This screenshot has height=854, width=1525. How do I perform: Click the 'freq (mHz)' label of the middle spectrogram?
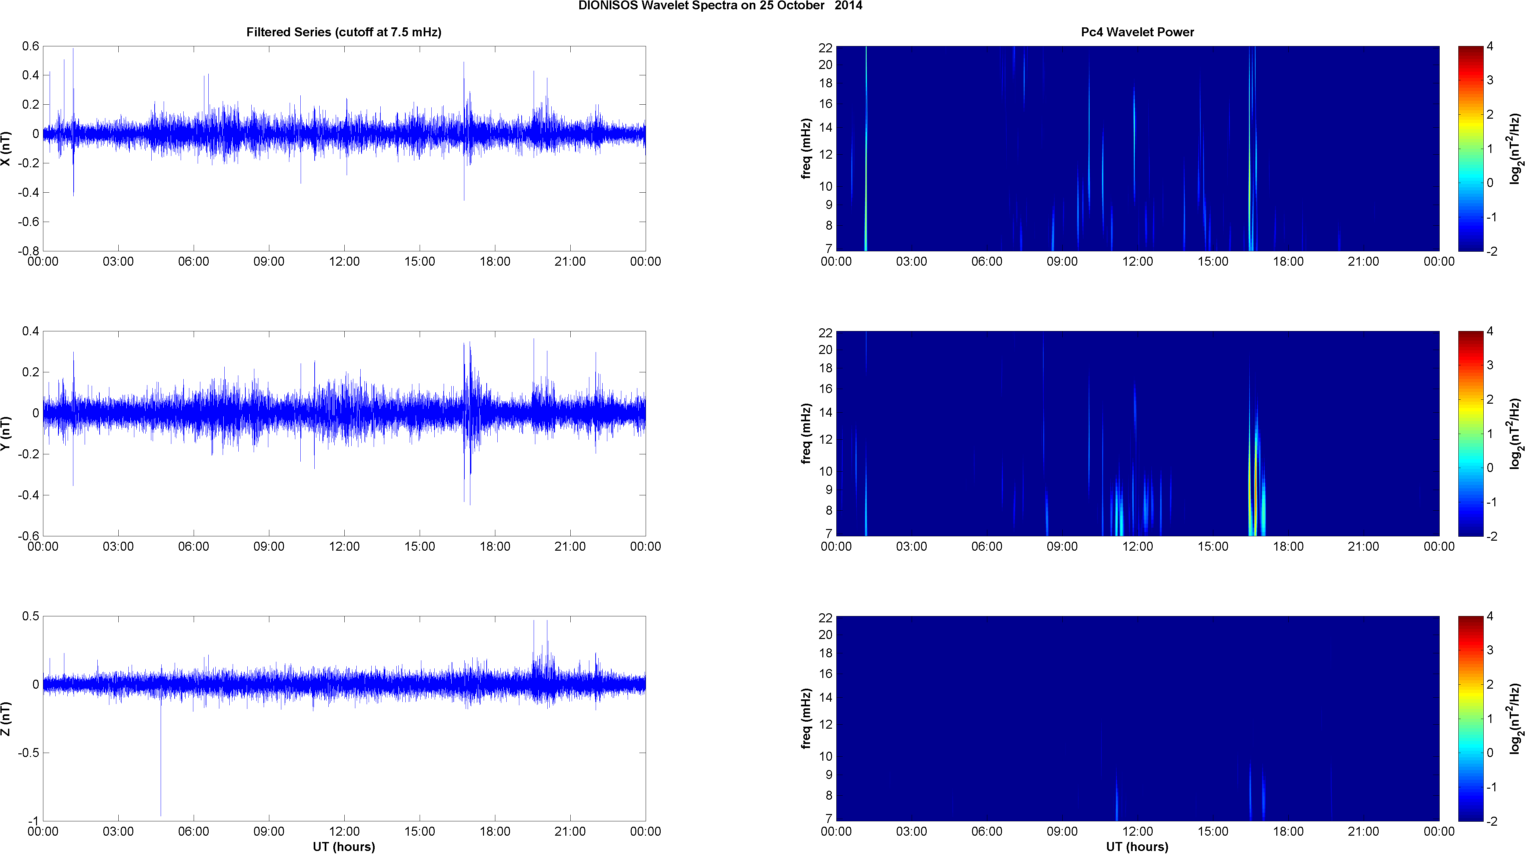[x=806, y=433]
